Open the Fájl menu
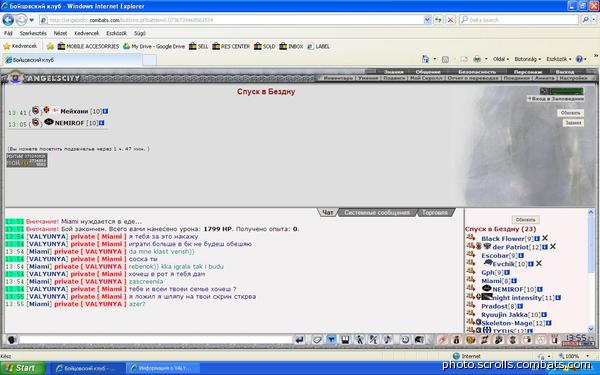 coord(8,34)
